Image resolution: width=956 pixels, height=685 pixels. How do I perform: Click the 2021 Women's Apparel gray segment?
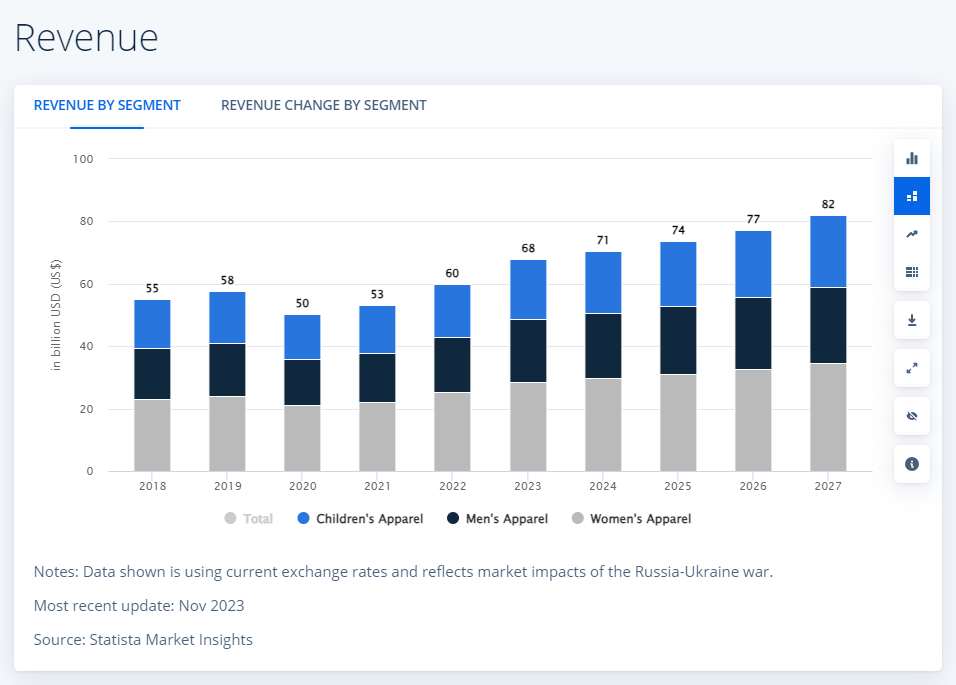(x=377, y=436)
